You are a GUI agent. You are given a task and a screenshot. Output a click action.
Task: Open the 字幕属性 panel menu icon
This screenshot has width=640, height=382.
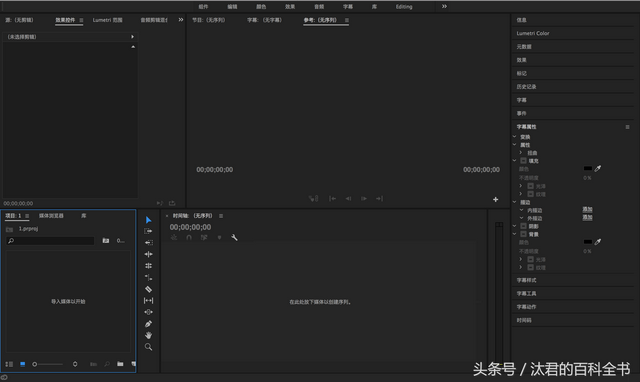(x=627, y=127)
